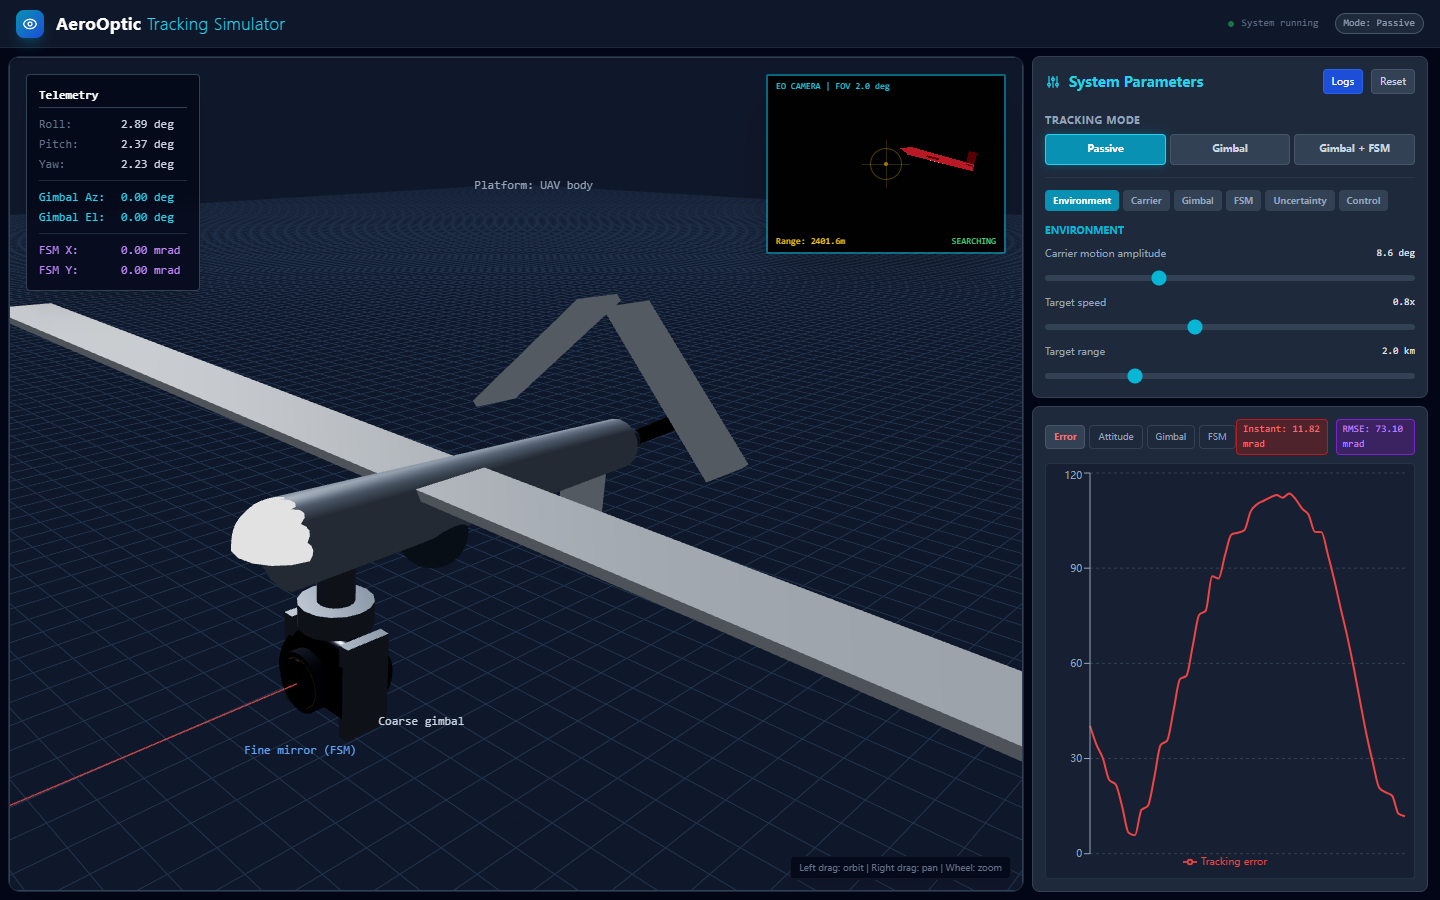Click the Platform: UAV body label
Image resolution: width=1440 pixels, height=900 pixels.
click(x=533, y=185)
